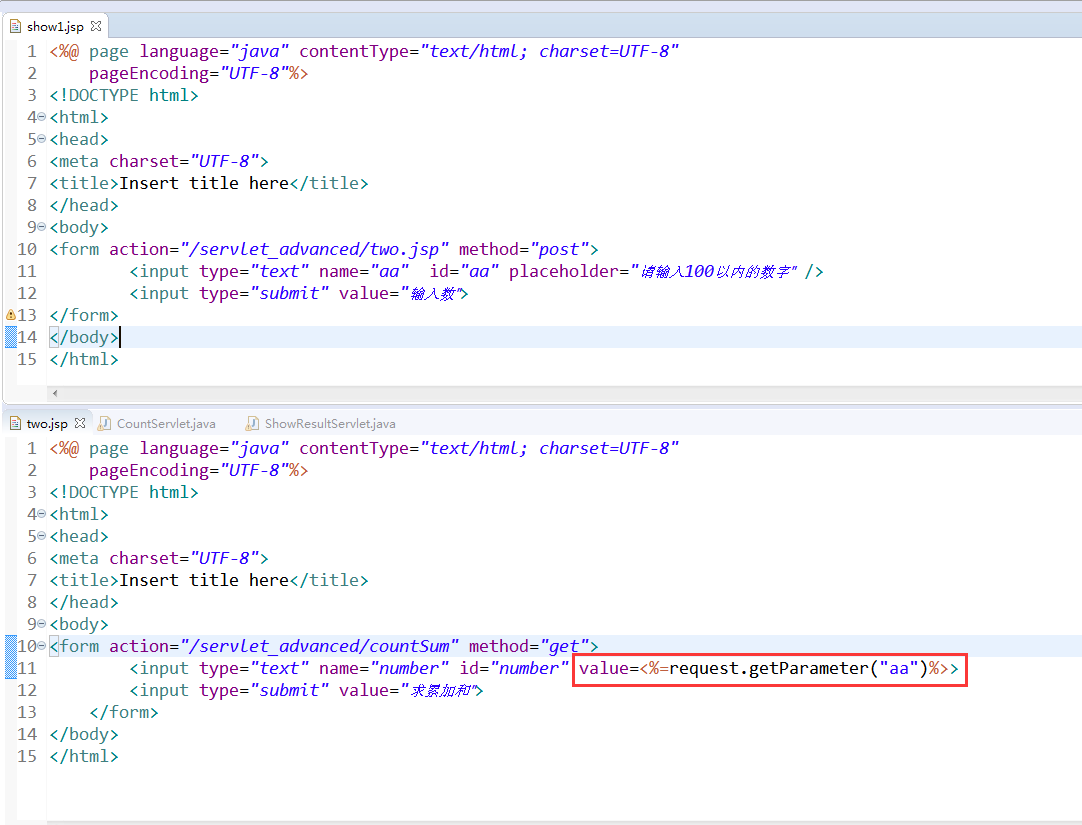Image resolution: width=1082 pixels, height=825 pixels.
Task: Click the <!DOCTYPE html> line in two.jsp
Action: 124,493
